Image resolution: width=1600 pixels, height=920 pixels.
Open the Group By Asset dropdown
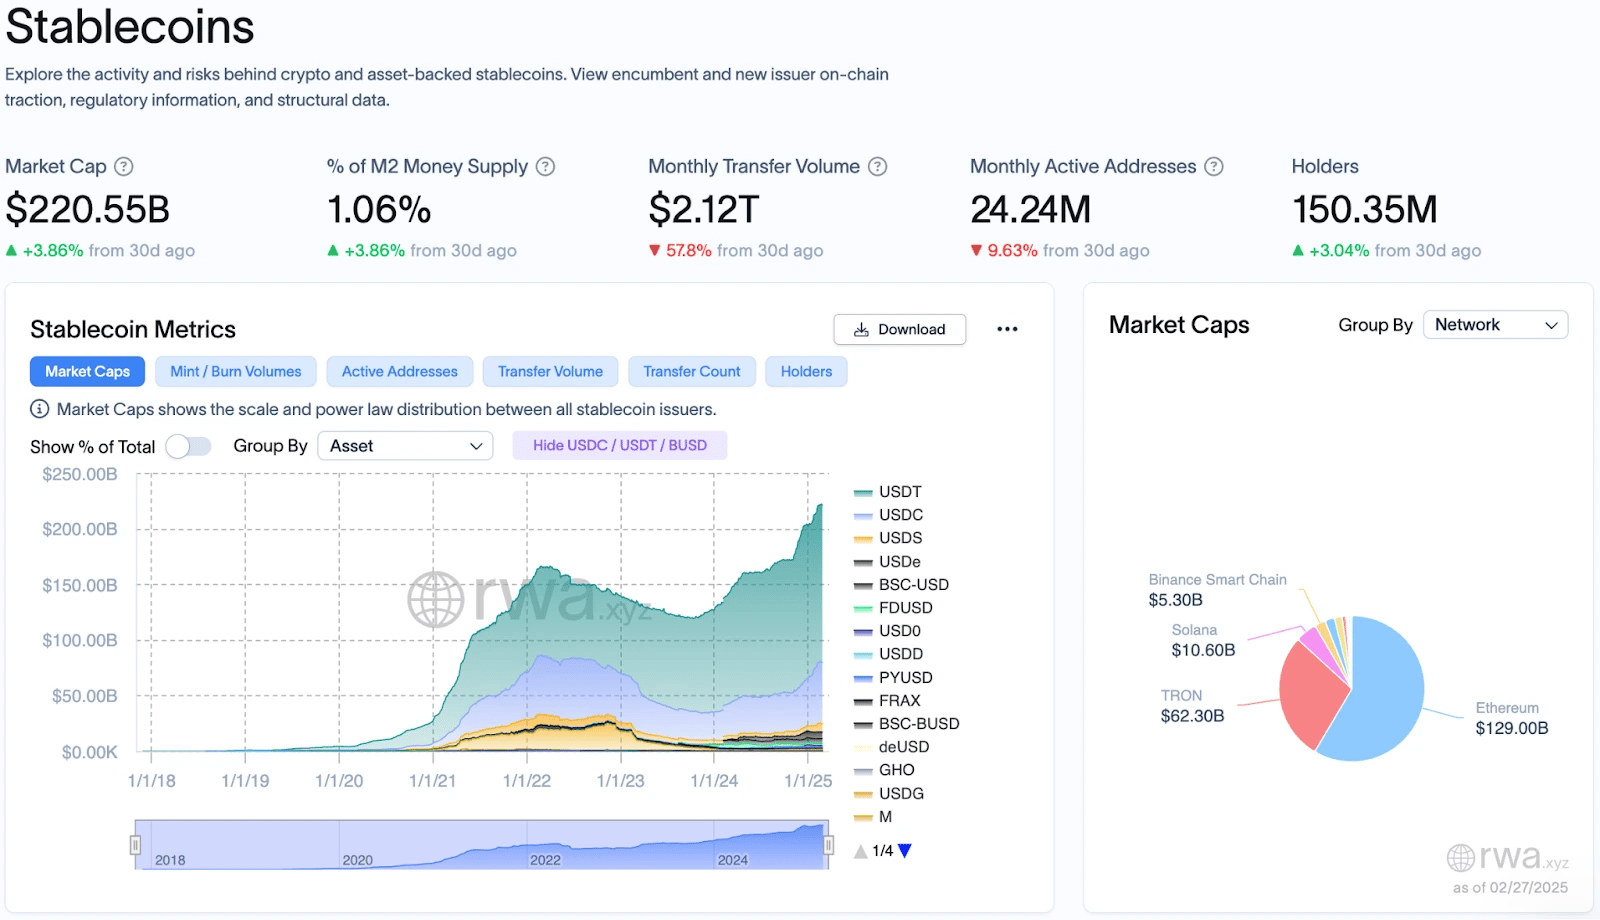pos(405,445)
